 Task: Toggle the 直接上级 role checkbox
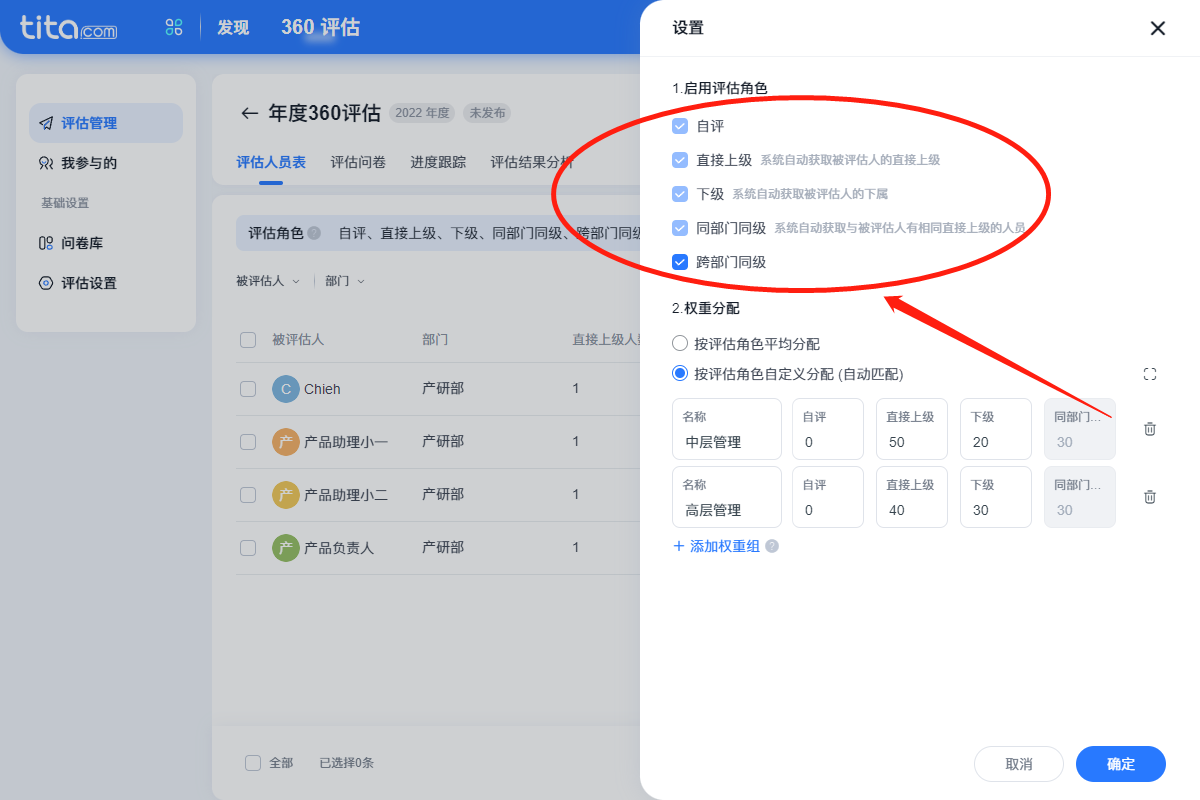(680, 160)
